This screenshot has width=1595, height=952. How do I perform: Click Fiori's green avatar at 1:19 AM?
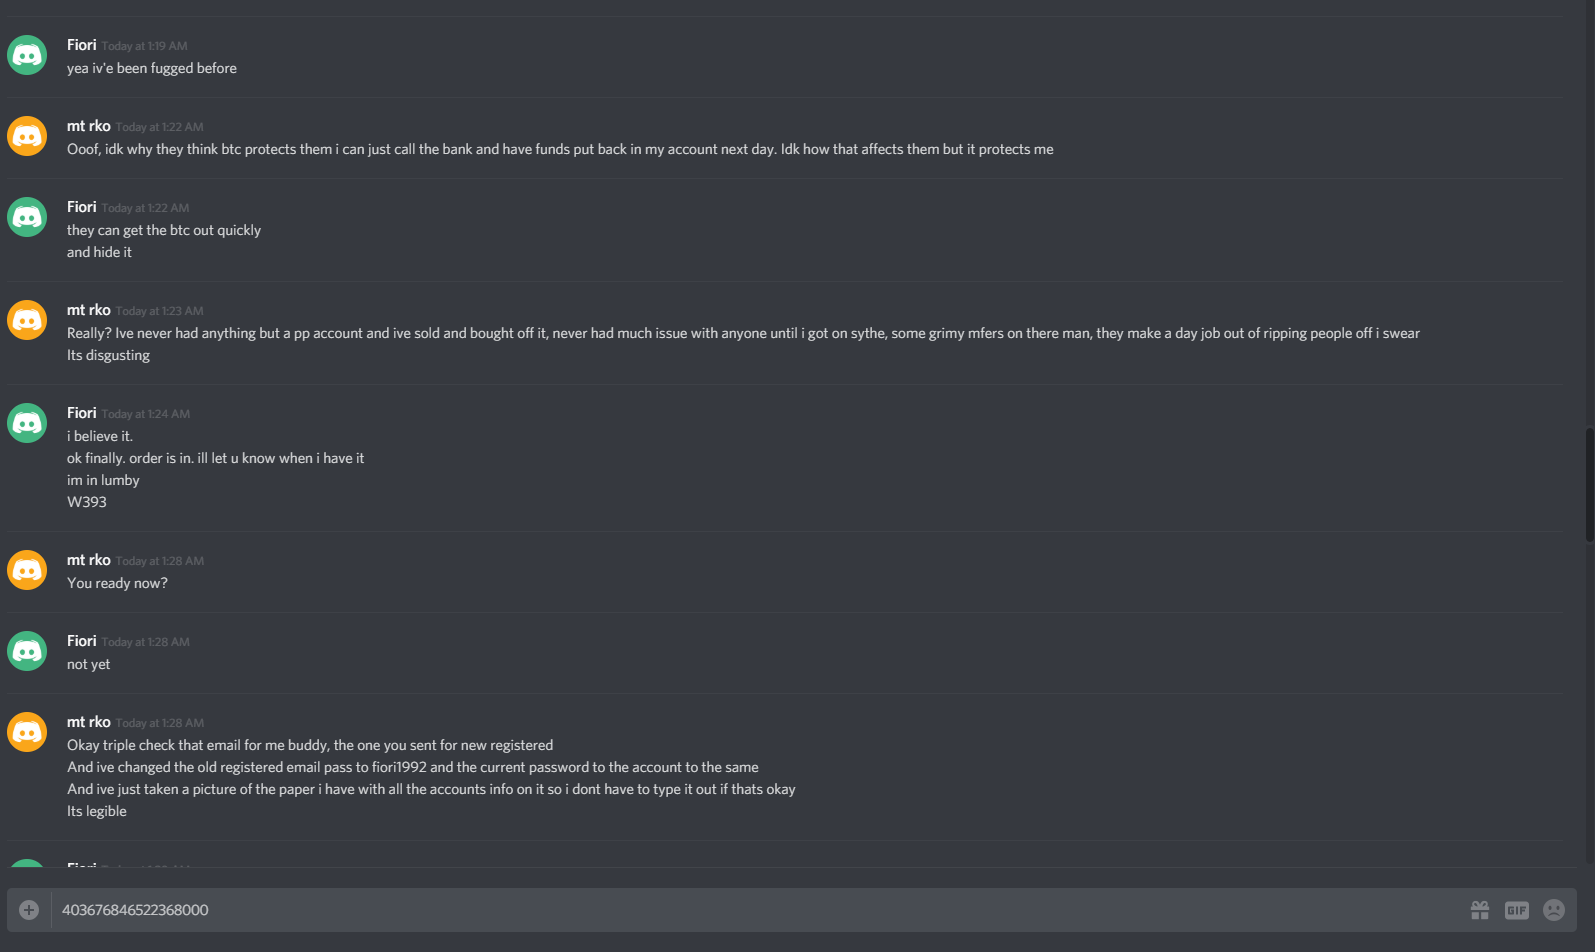point(27,55)
